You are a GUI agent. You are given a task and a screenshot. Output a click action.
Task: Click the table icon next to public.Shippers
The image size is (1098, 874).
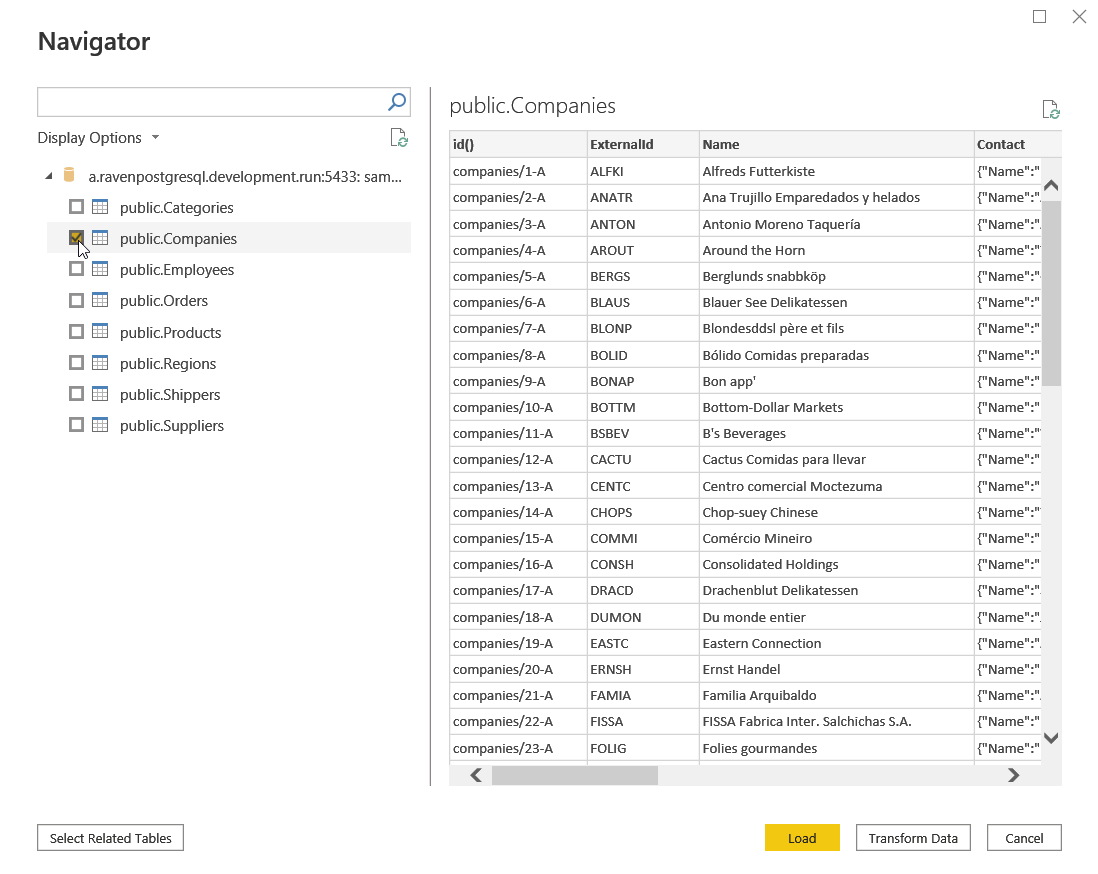100,394
